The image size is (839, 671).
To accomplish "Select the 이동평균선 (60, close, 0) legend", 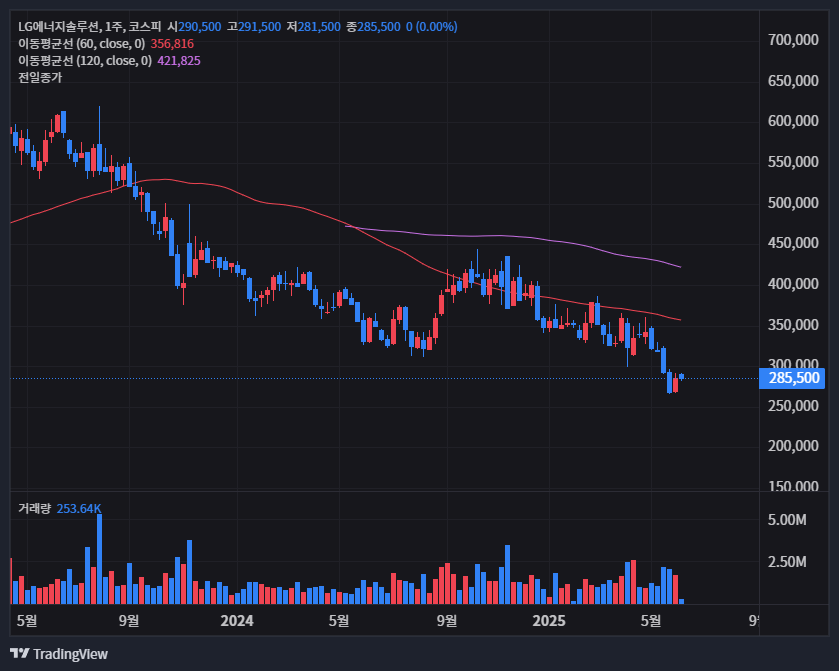I will click(x=81, y=44).
